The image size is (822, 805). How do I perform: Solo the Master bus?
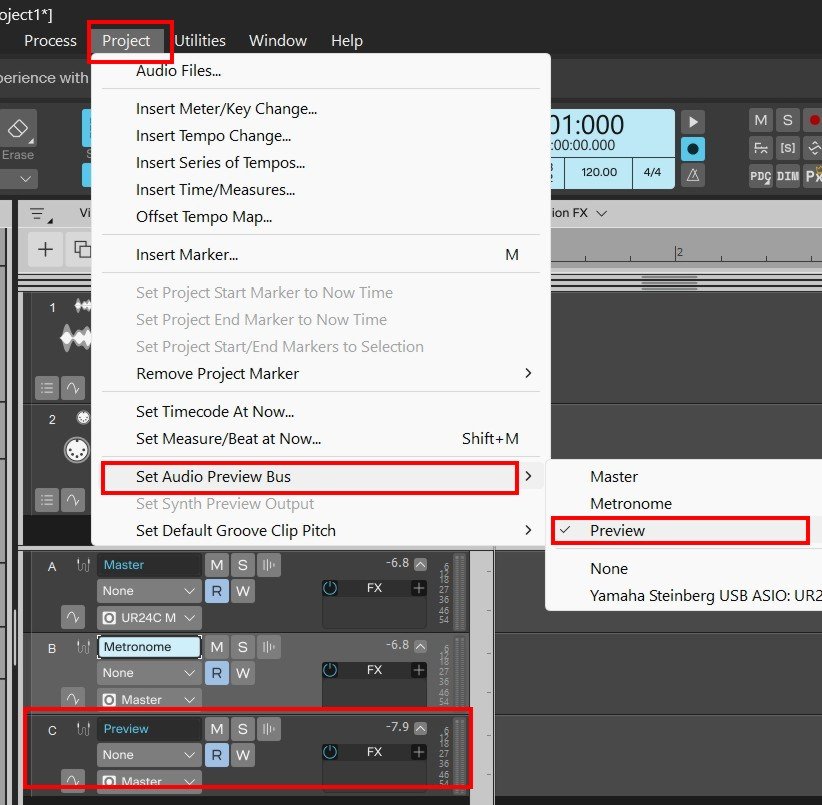point(242,565)
